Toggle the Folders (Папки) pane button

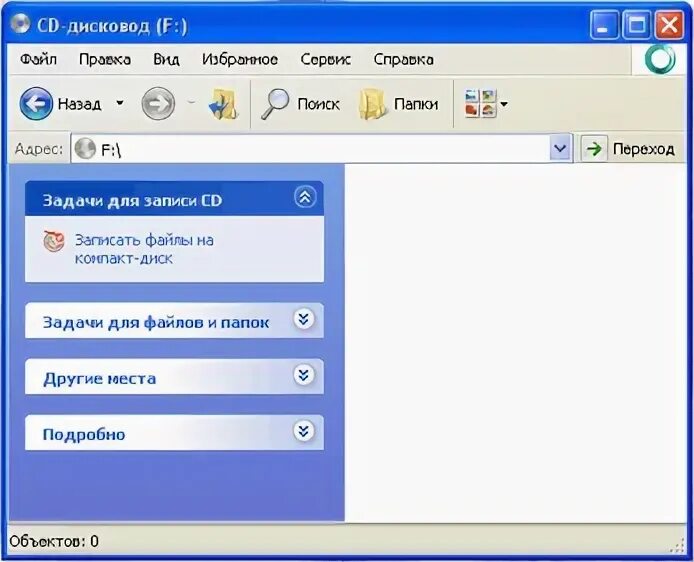tap(398, 104)
